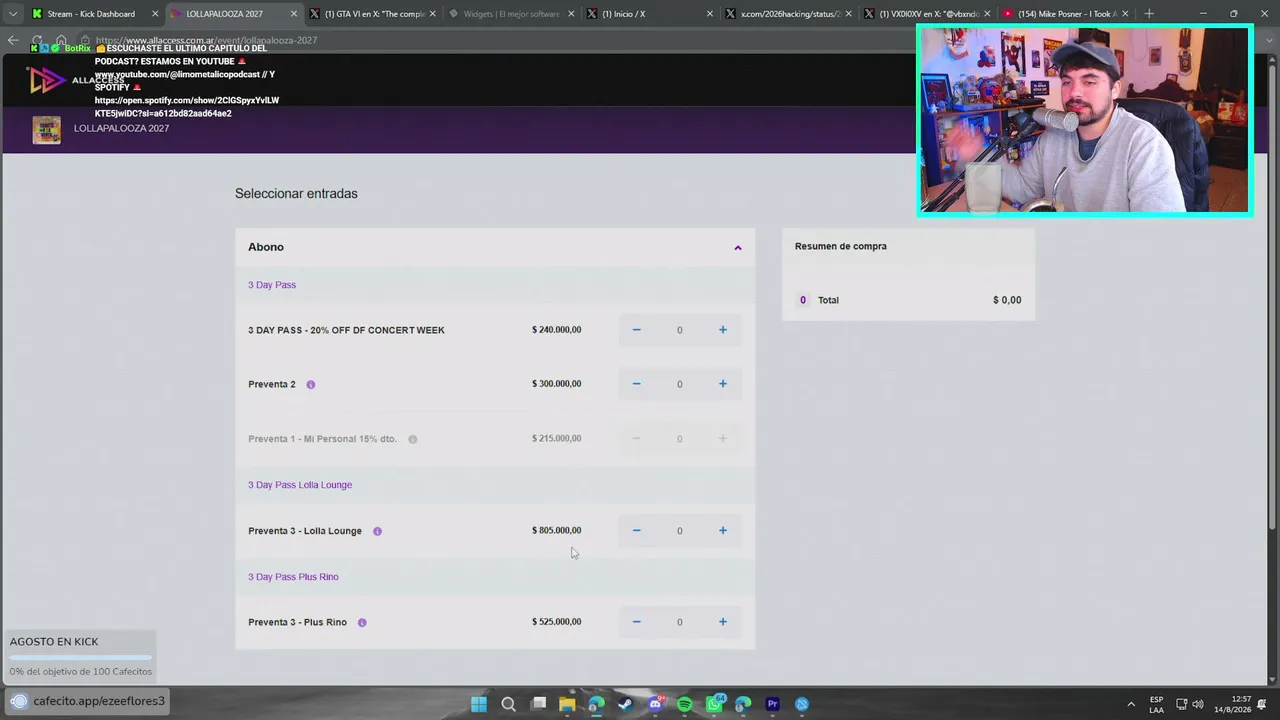Image resolution: width=1280 pixels, height=720 pixels.
Task: Open the Lollapalooza event thumbnail
Action: pos(47,130)
